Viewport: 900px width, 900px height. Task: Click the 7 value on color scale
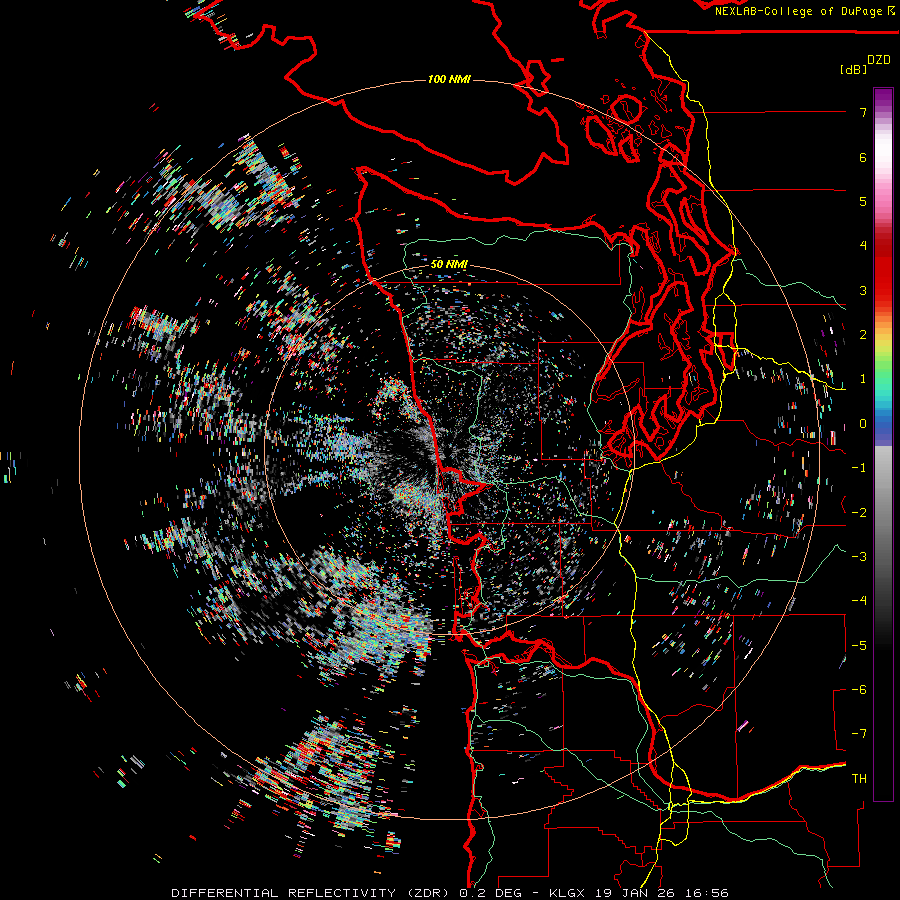[x=863, y=112]
